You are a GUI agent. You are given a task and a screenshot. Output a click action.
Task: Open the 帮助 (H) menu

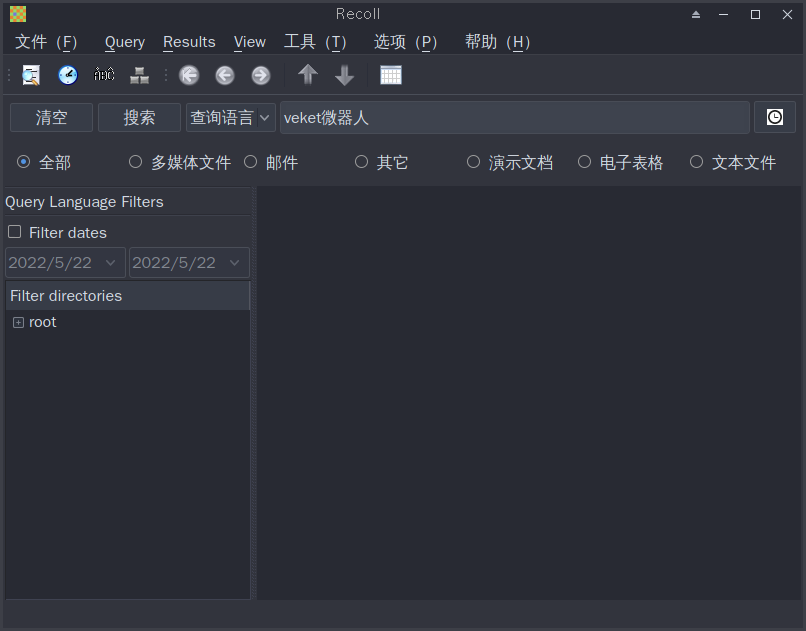[x=497, y=42]
